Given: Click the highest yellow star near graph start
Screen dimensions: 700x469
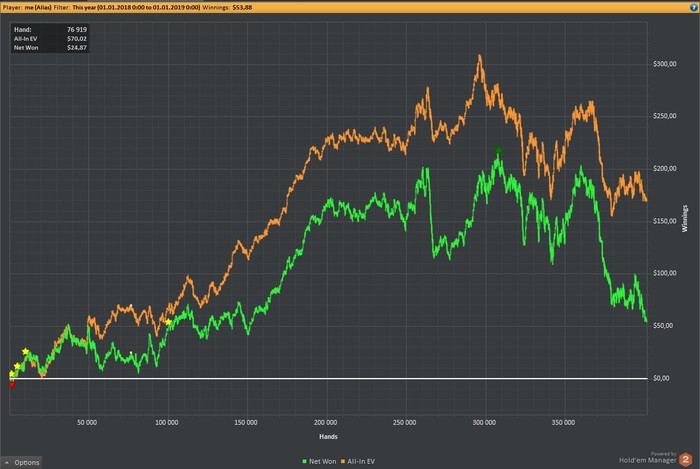Looking at the screenshot, I should click(x=25, y=352).
